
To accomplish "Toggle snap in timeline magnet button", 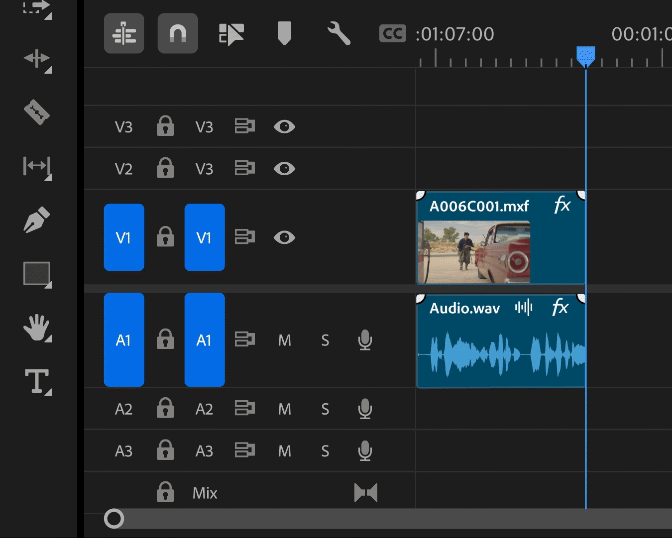I will 177,34.
